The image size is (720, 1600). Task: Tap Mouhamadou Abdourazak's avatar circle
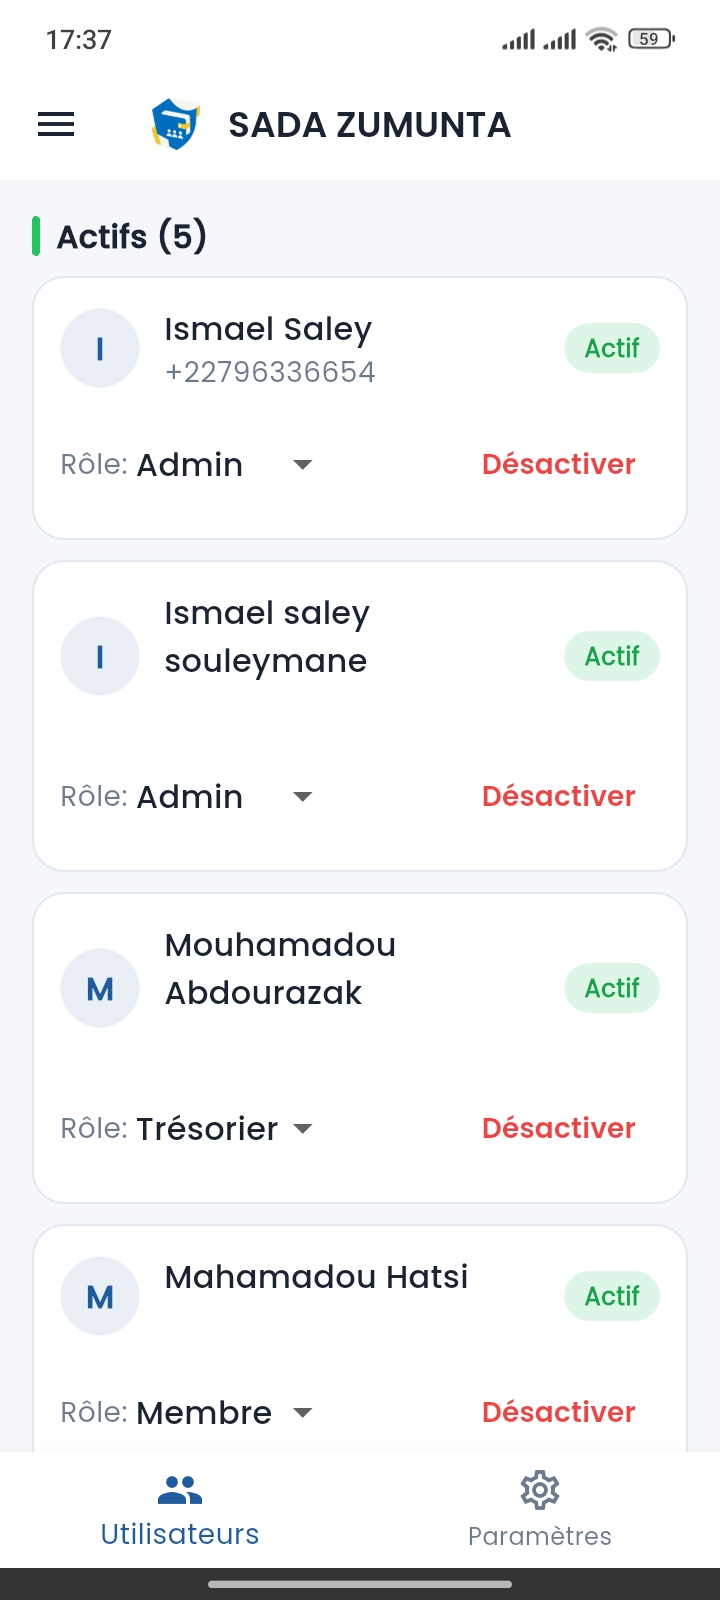point(100,989)
